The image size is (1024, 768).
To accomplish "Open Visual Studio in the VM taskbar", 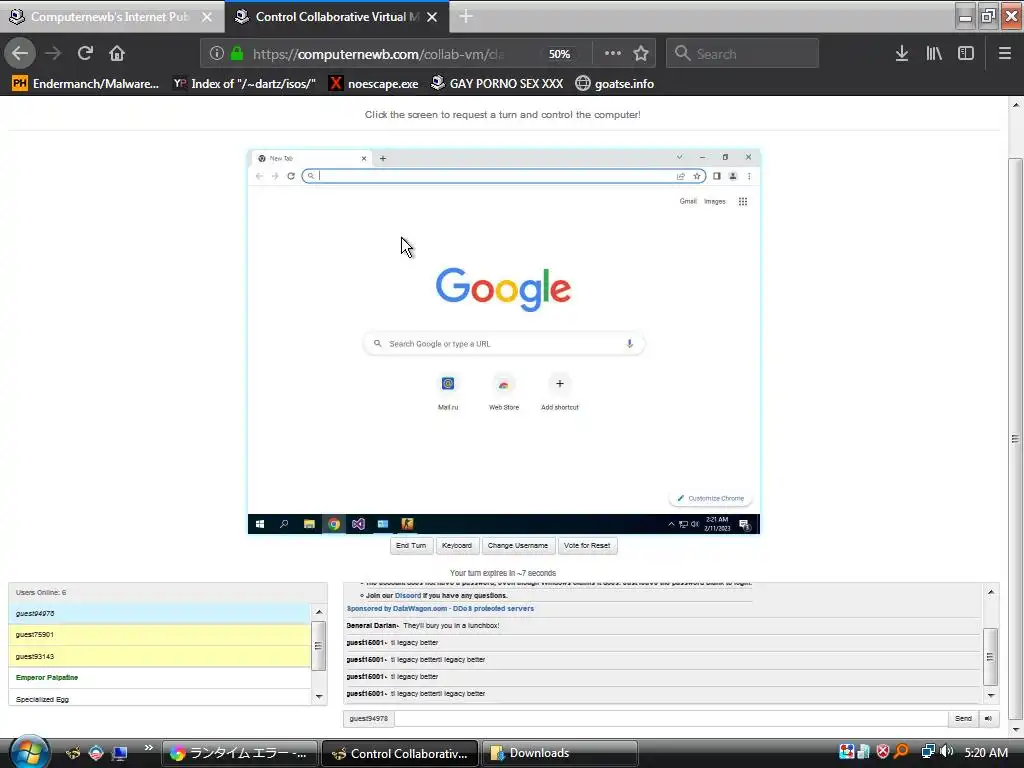I will coord(358,524).
